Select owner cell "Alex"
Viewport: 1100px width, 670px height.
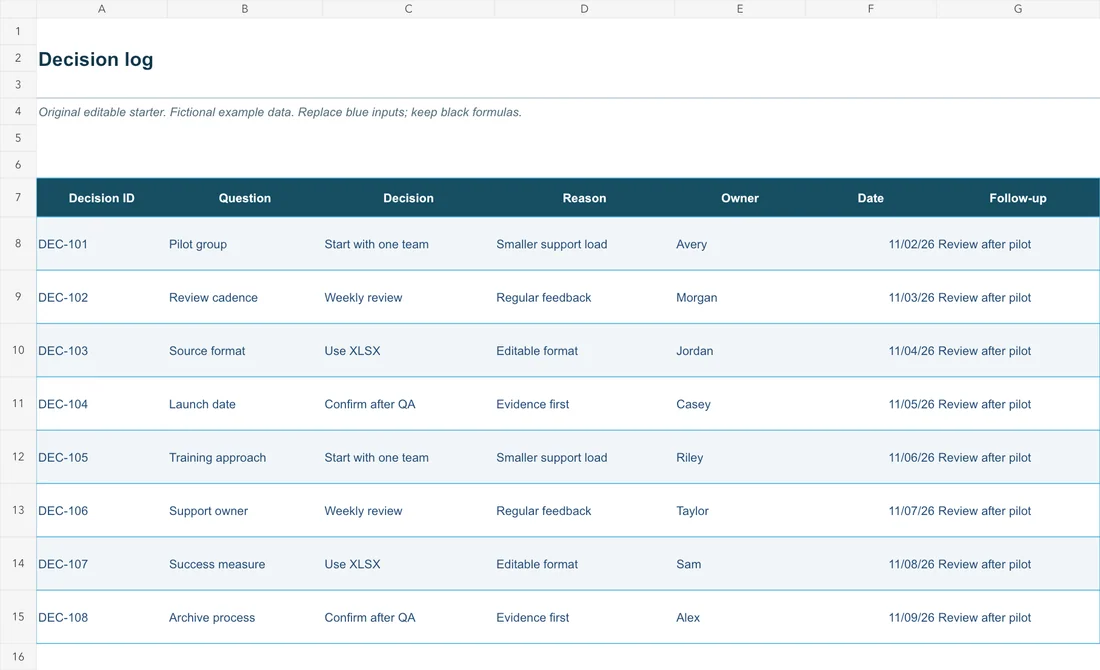(x=740, y=617)
